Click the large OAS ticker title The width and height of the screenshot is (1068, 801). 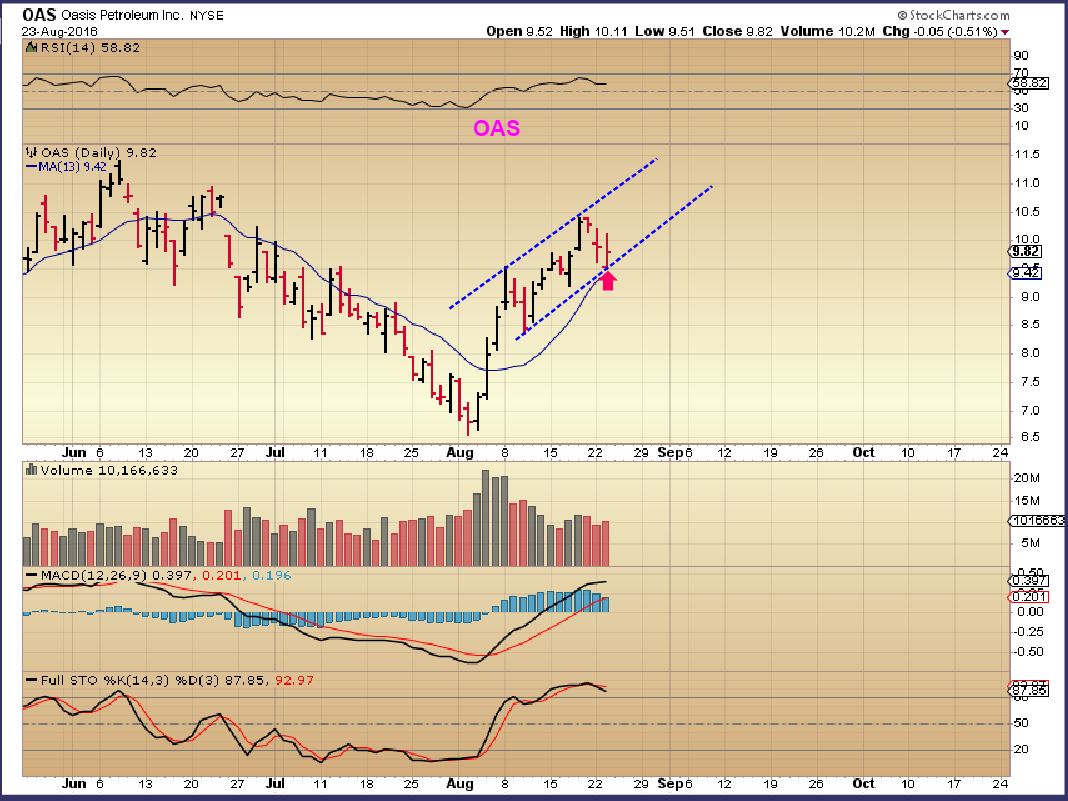(40, 15)
